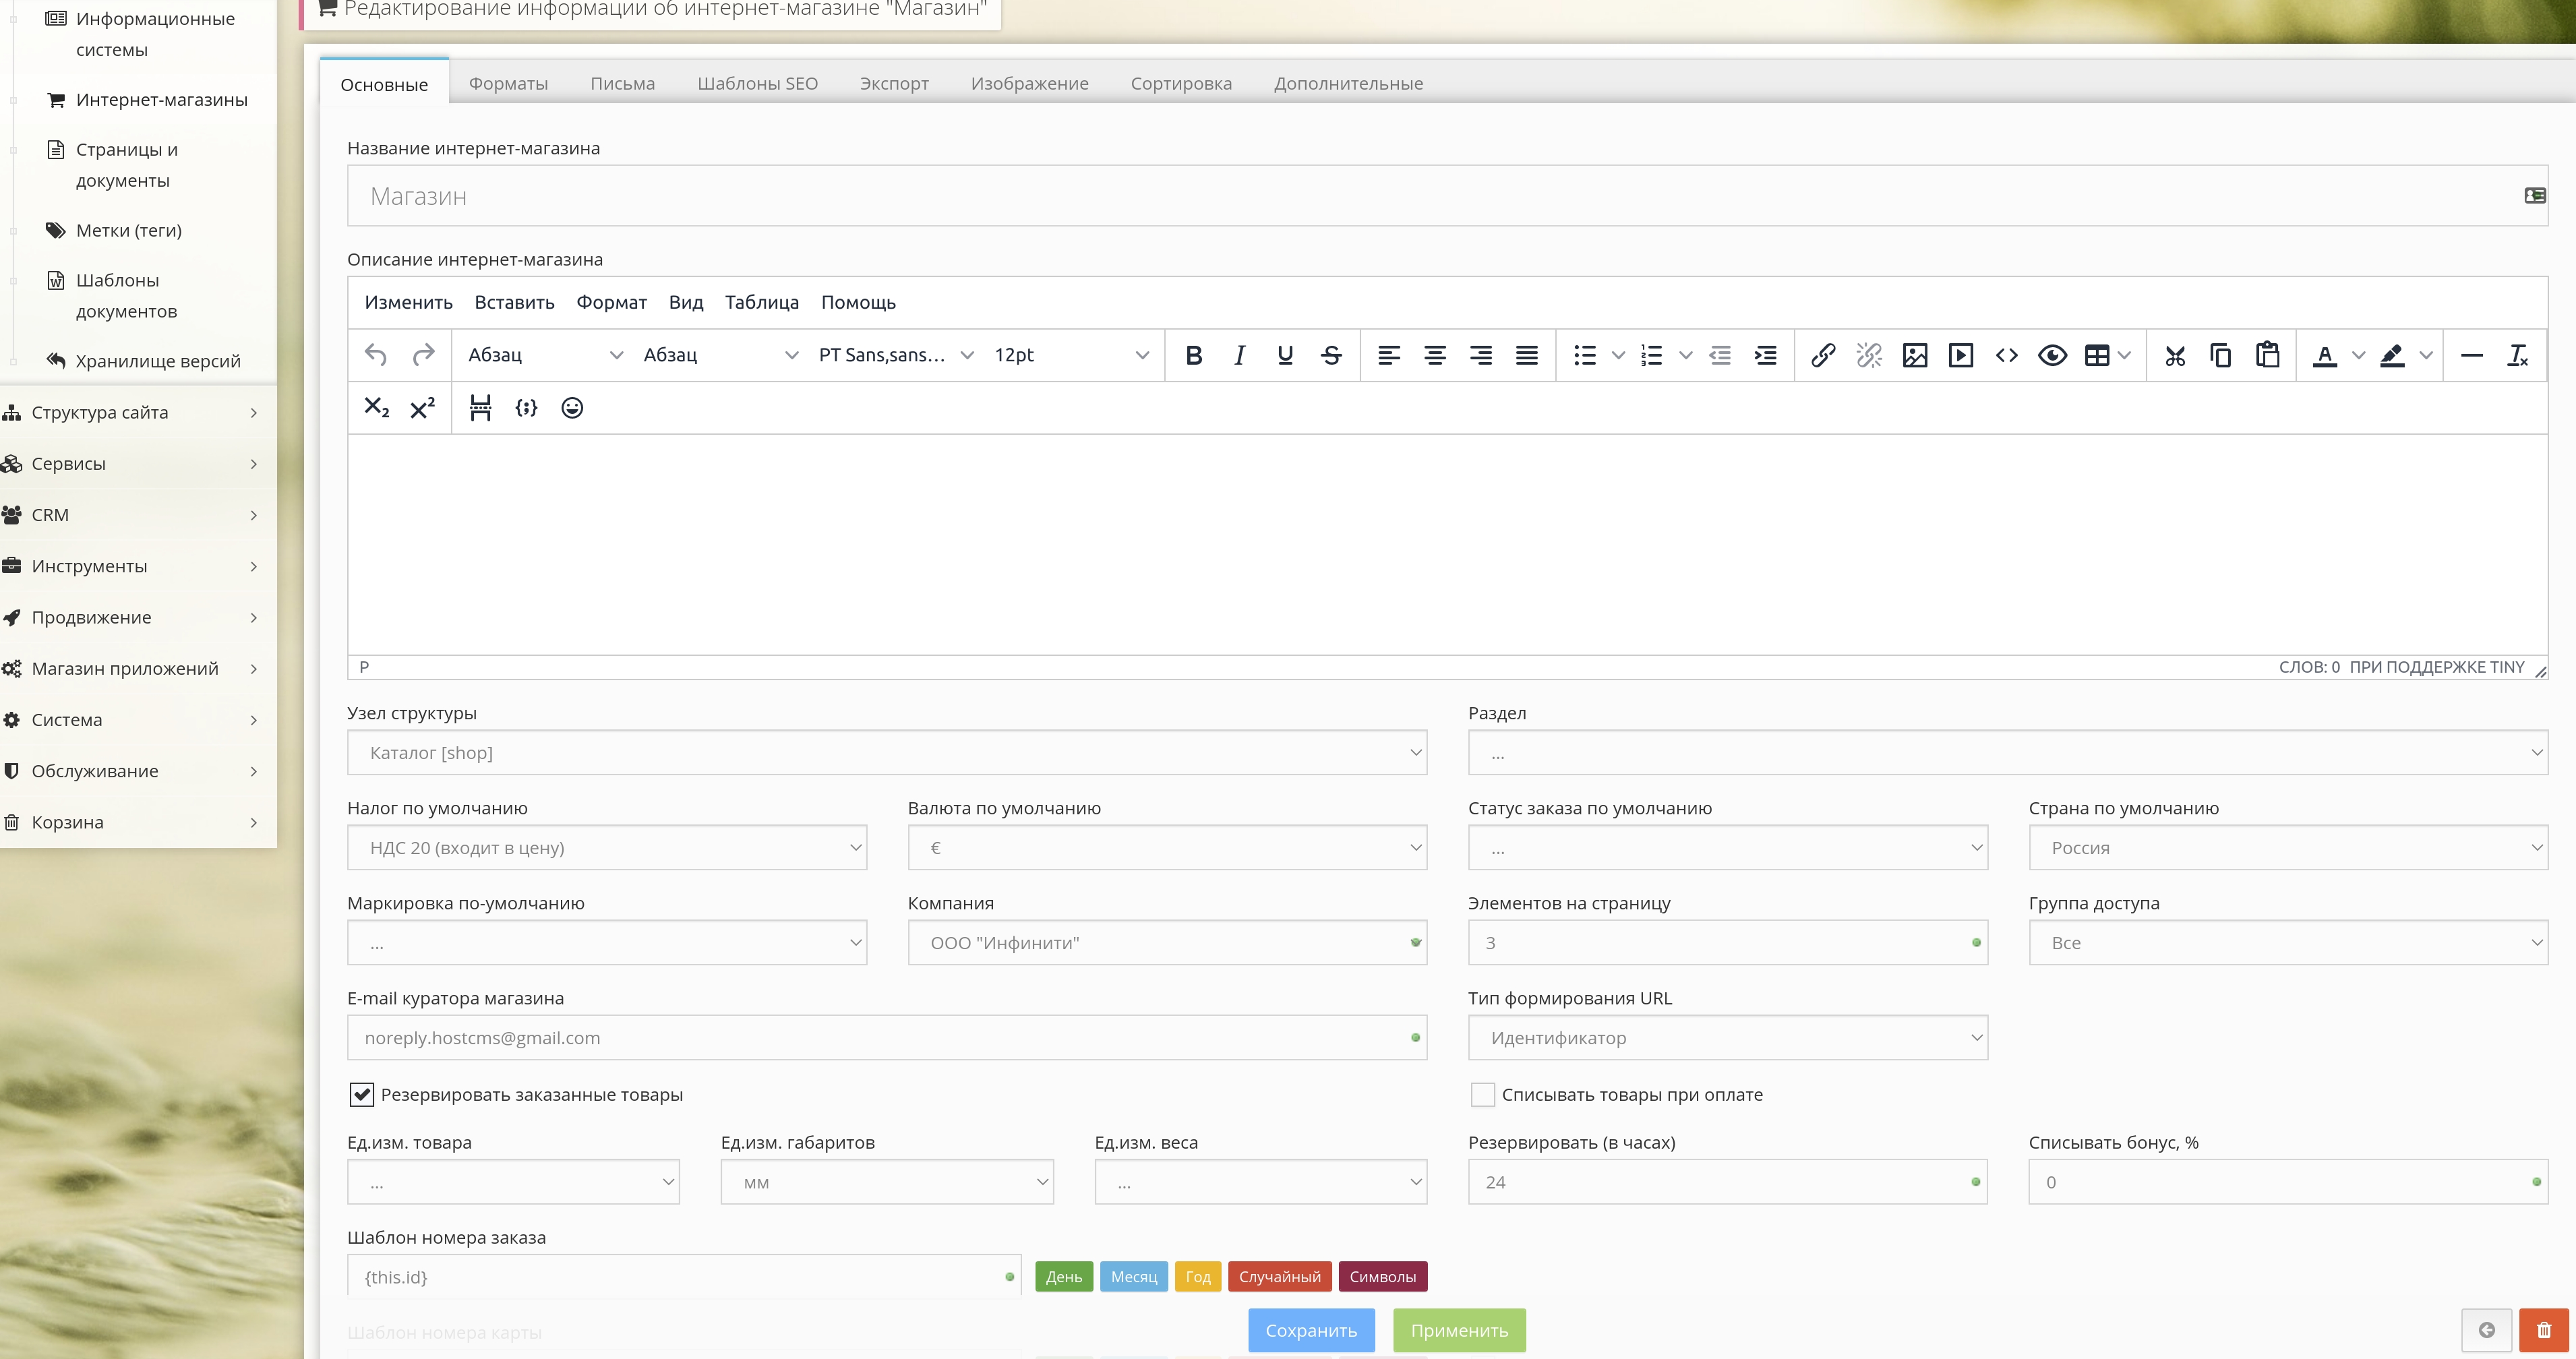Insert media video icon

click(1961, 355)
